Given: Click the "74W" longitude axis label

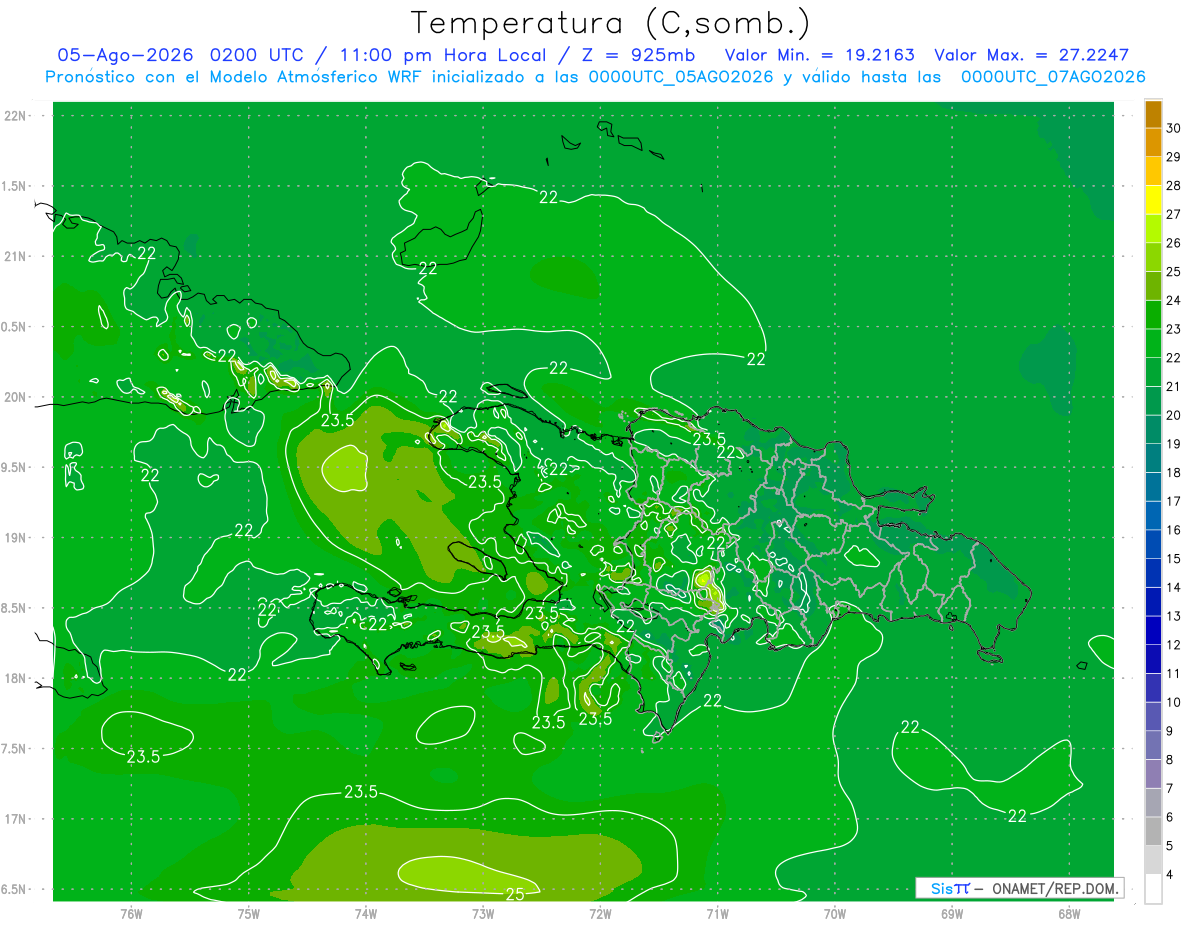Looking at the screenshot, I should tap(366, 913).
